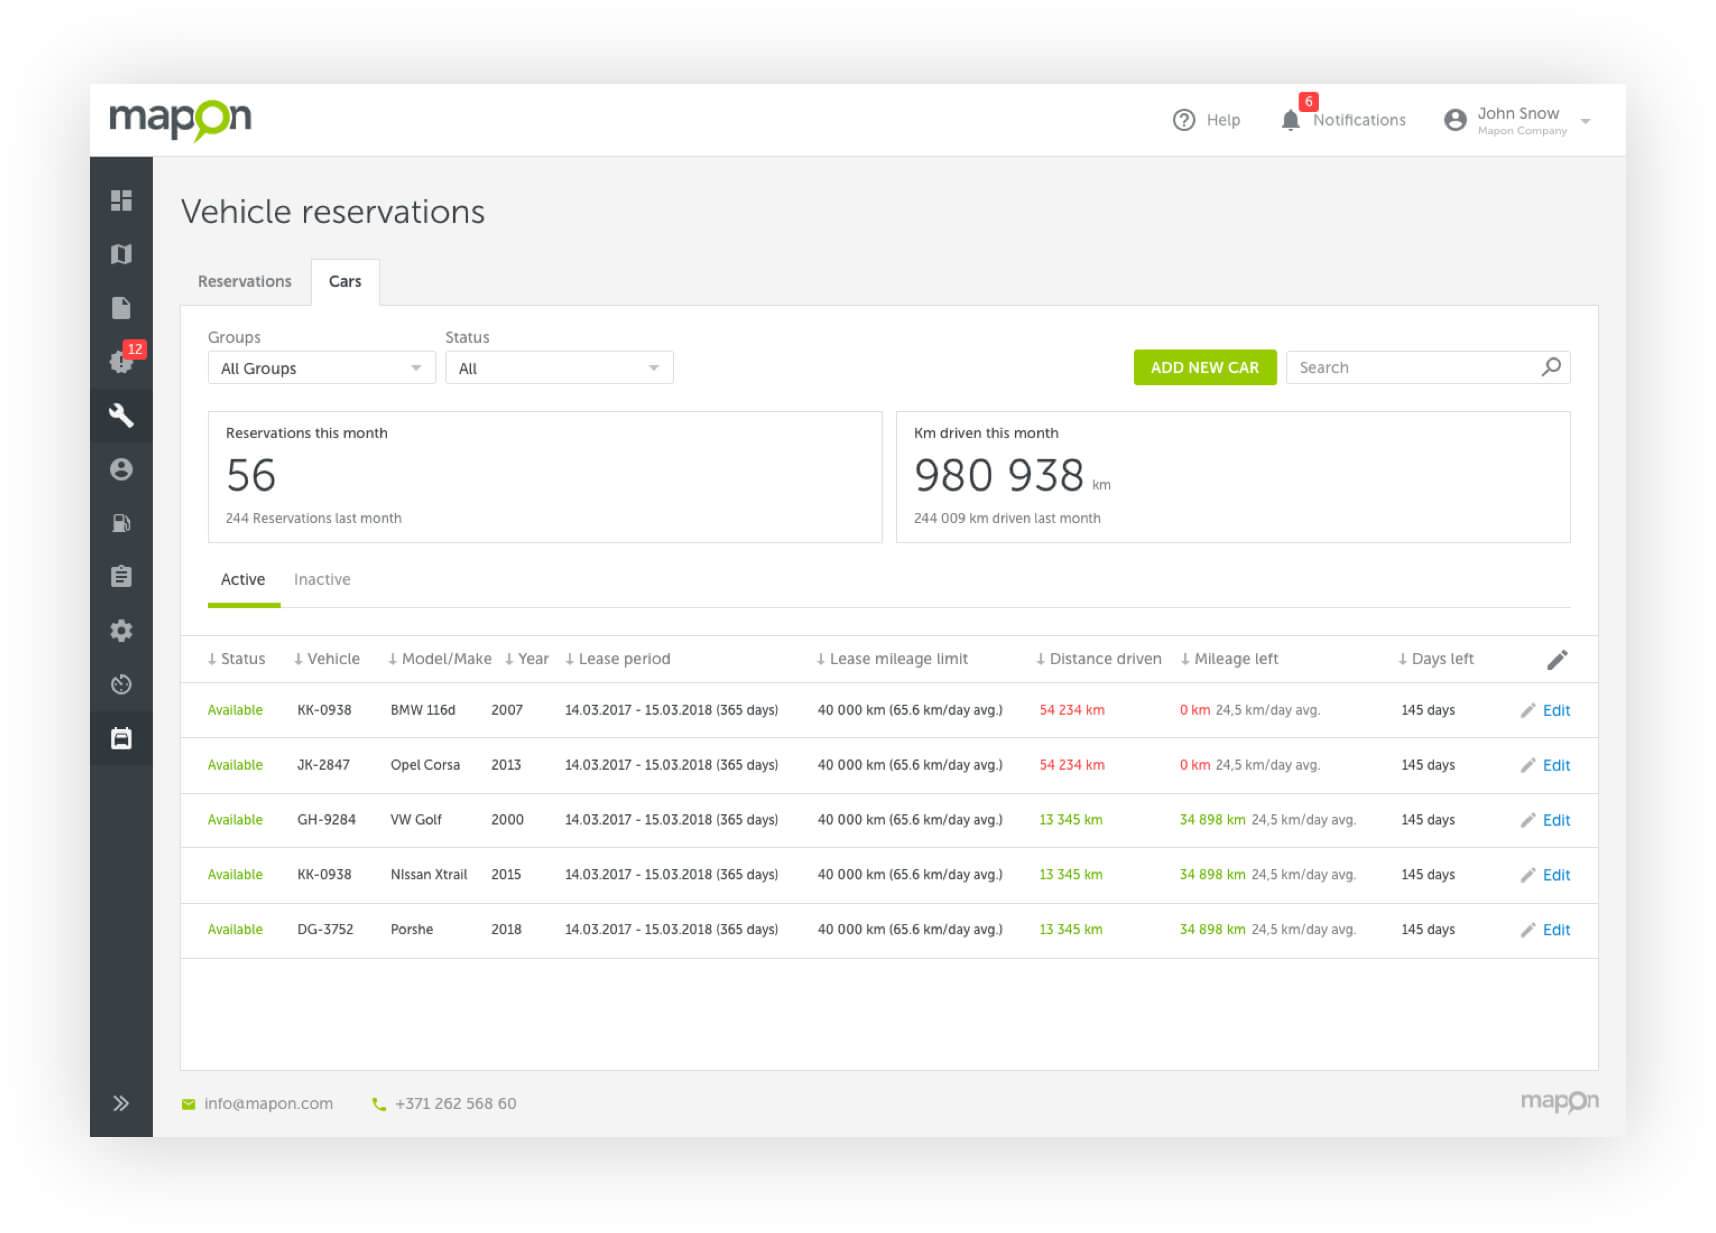
Task: Select the wrench maintenance icon in the sidebar
Action: point(121,415)
